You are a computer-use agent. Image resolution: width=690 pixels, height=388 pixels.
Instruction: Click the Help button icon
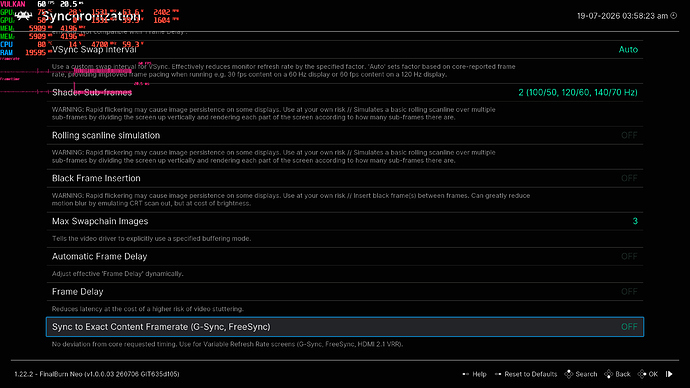466,374
